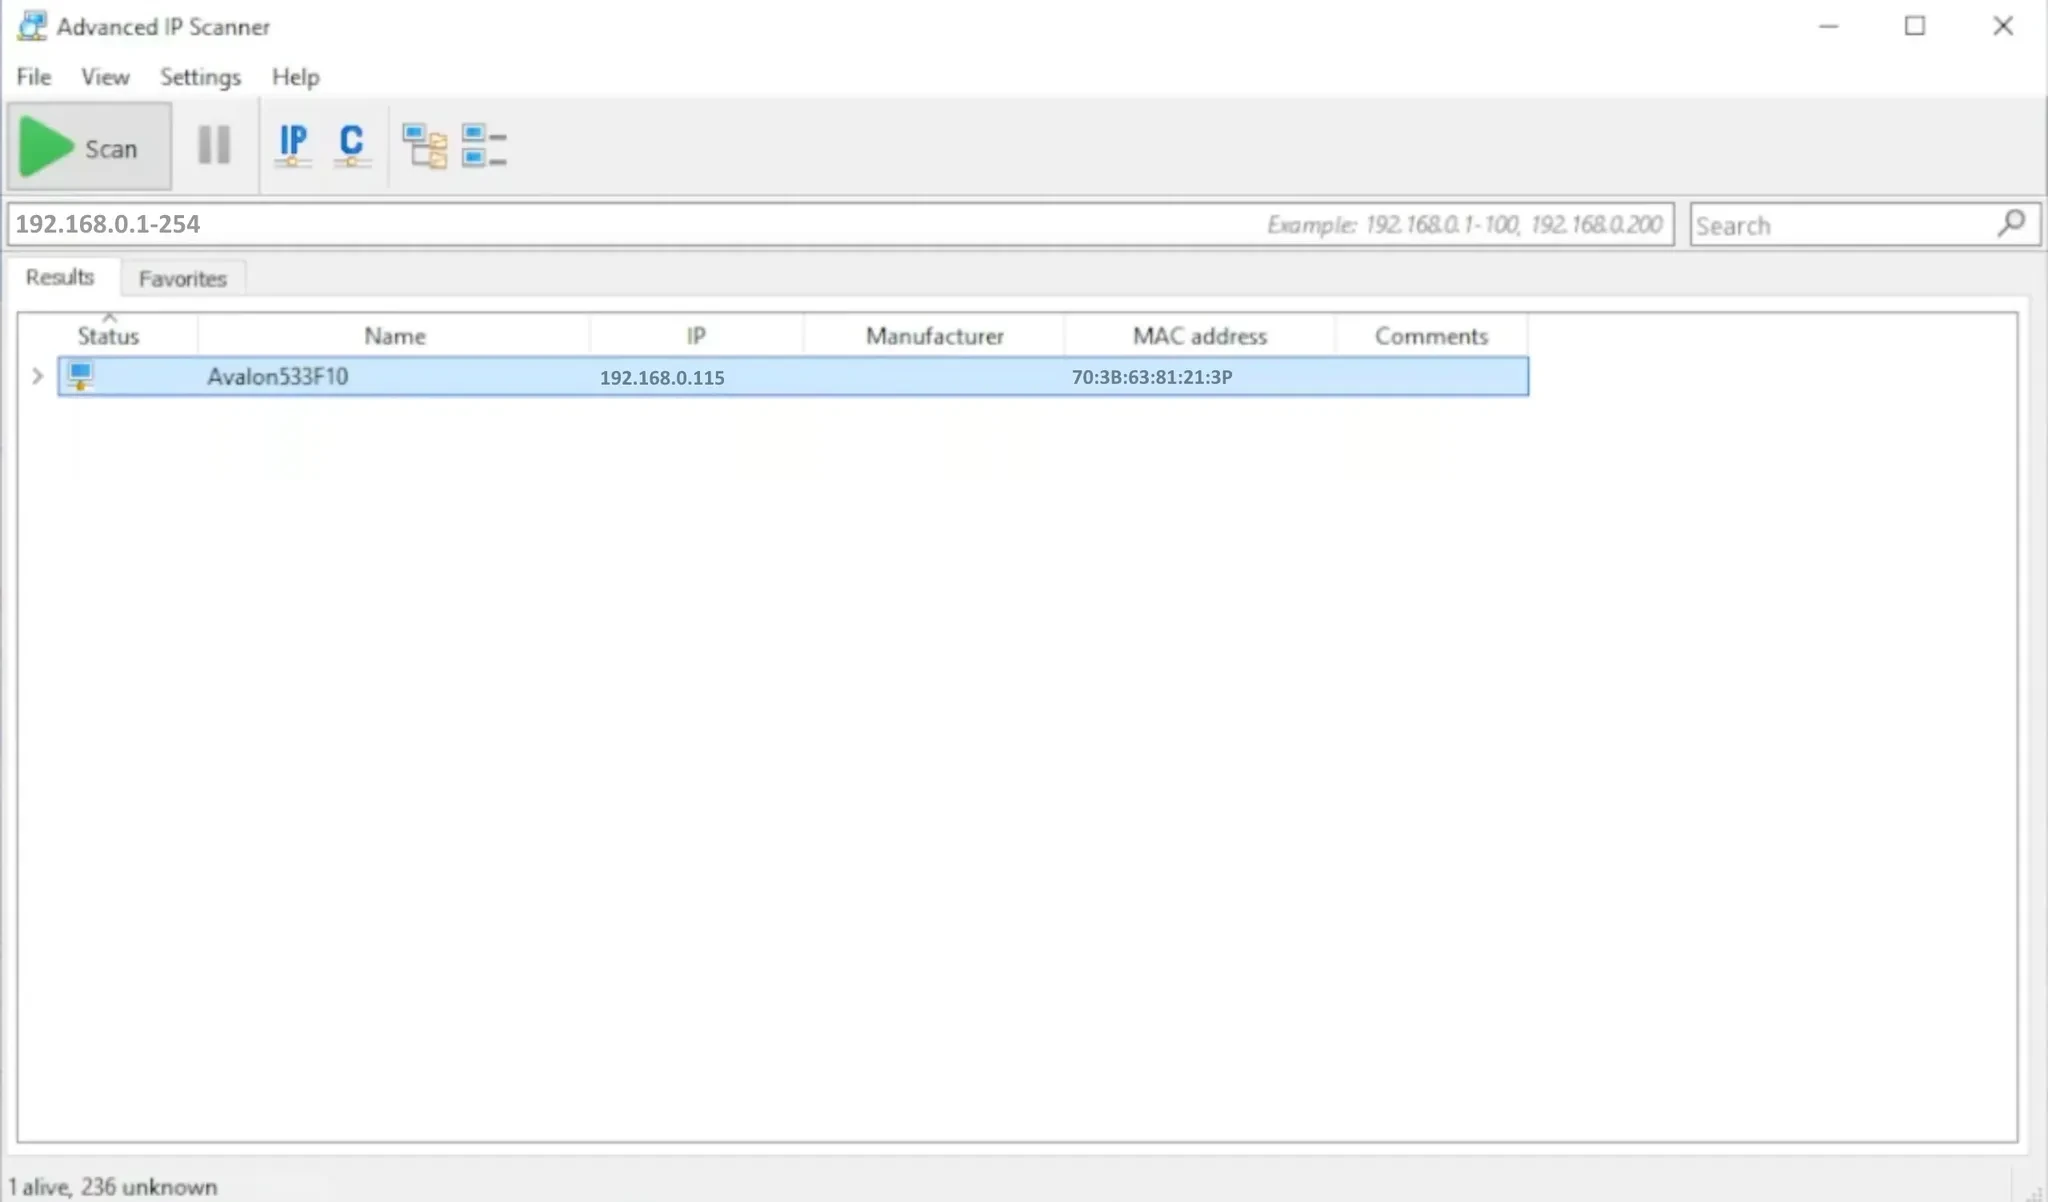The image size is (2048, 1202).
Task: Click the magnifier search icon
Action: click(2011, 223)
